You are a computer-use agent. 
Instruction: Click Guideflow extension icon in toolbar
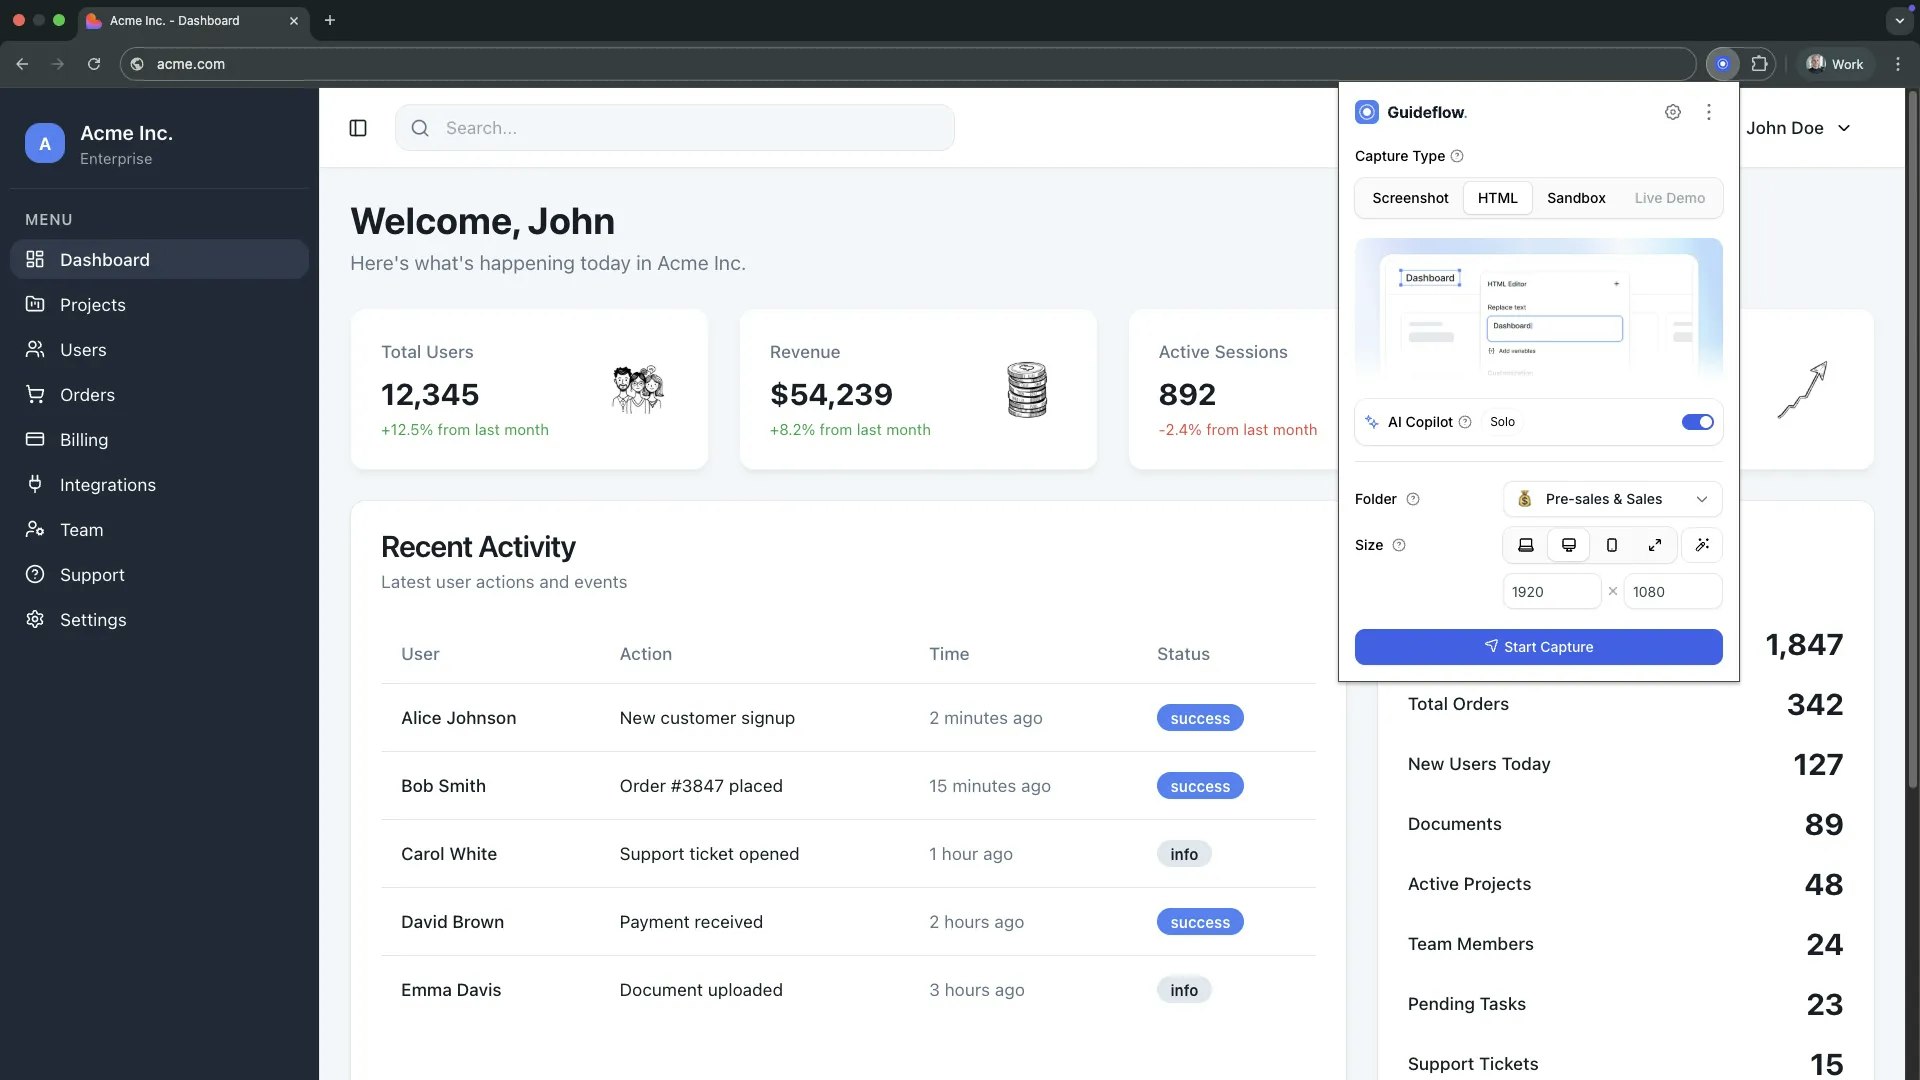(x=1722, y=64)
